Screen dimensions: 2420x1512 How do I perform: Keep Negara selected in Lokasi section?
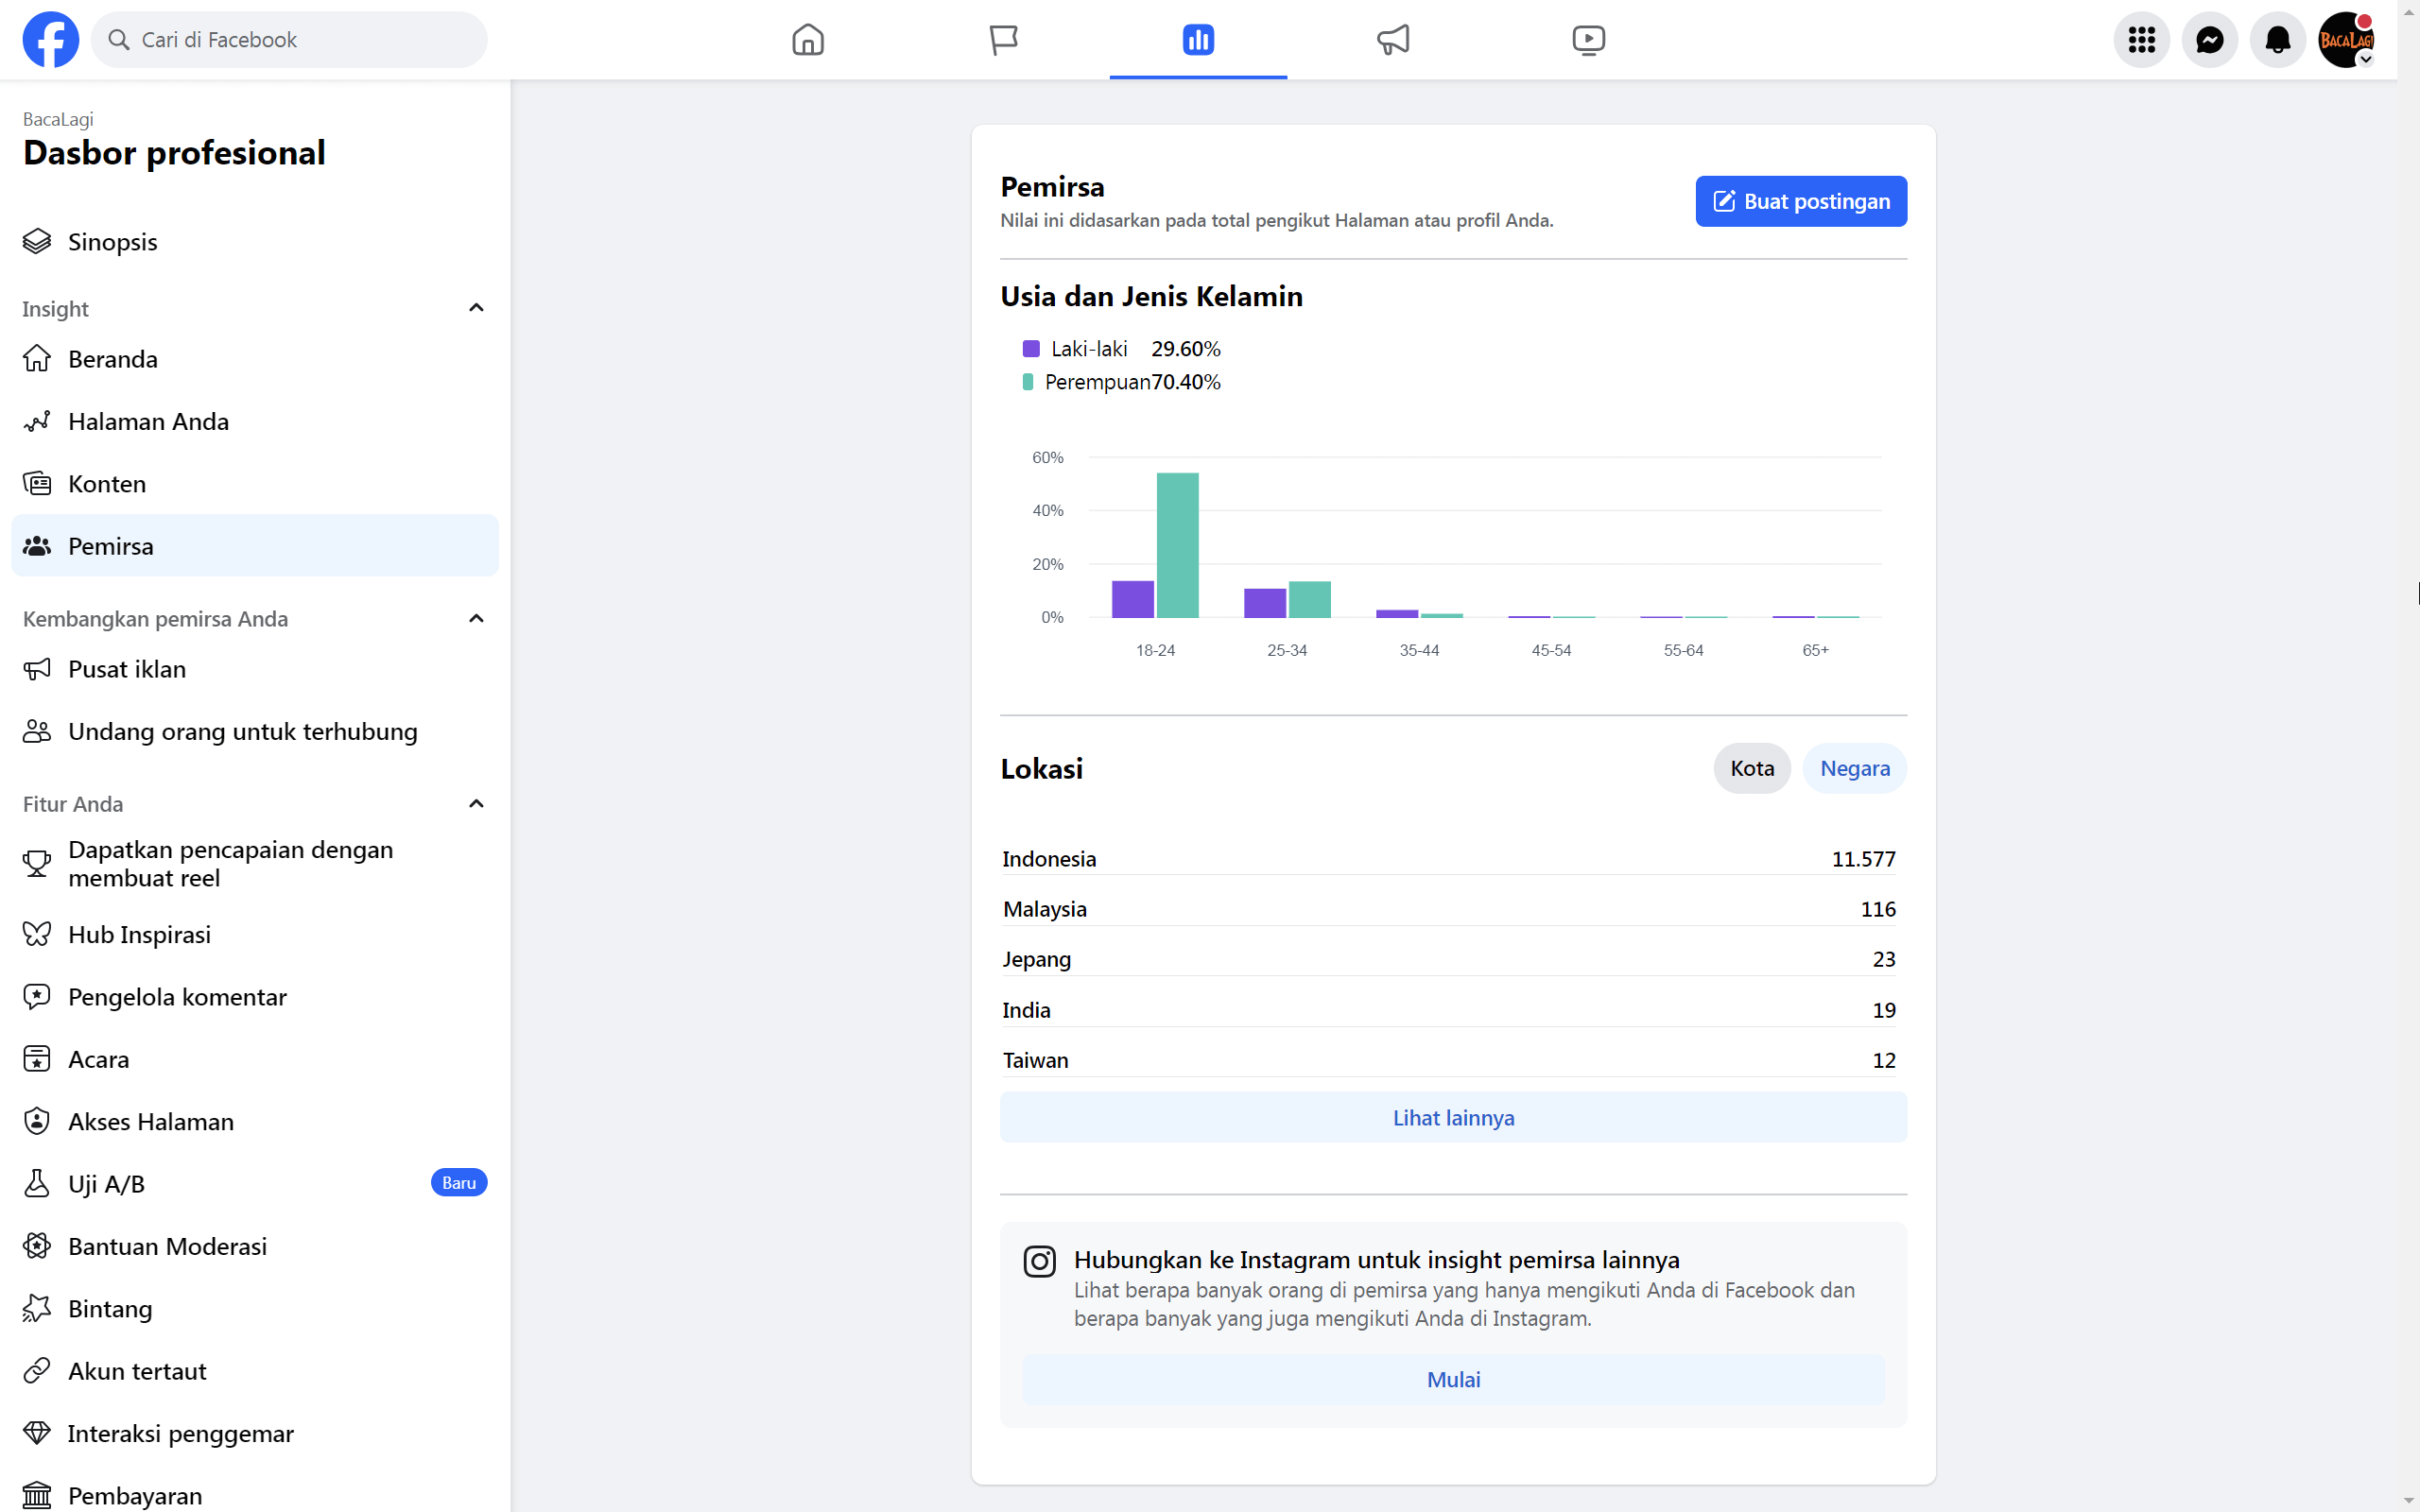[1854, 768]
